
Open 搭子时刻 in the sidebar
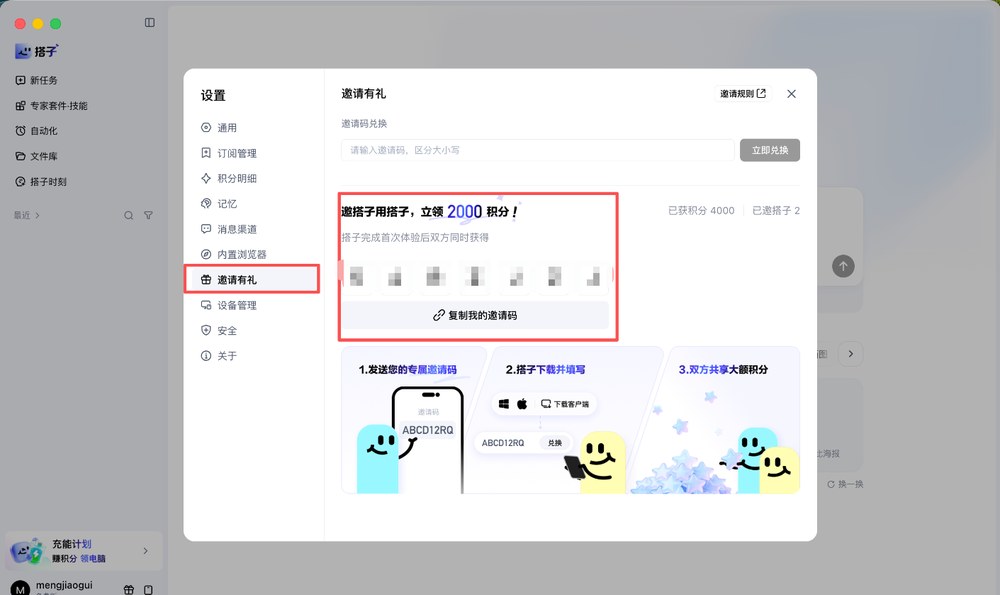click(x=41, y=182)
